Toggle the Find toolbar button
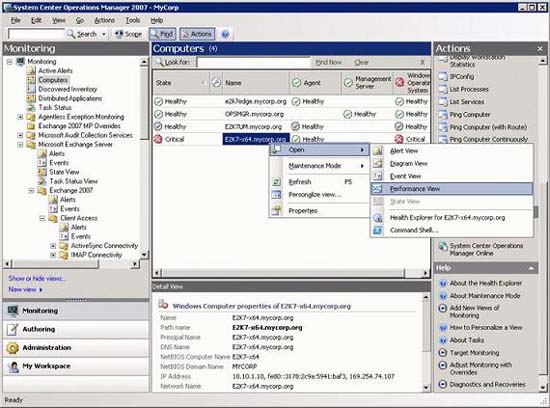This screenshot has width=550, height=408. point(162,34)
